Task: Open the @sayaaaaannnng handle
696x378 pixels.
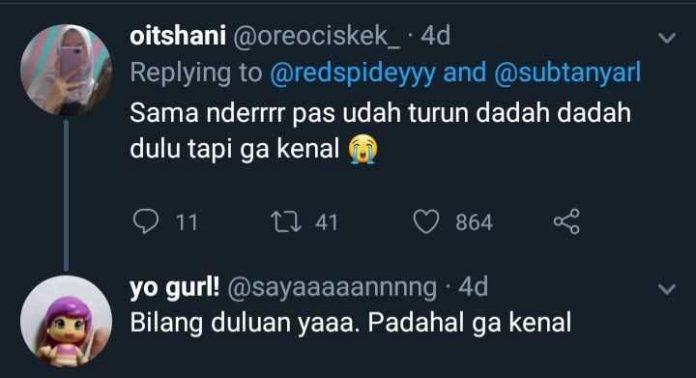Action: point(332,288)
